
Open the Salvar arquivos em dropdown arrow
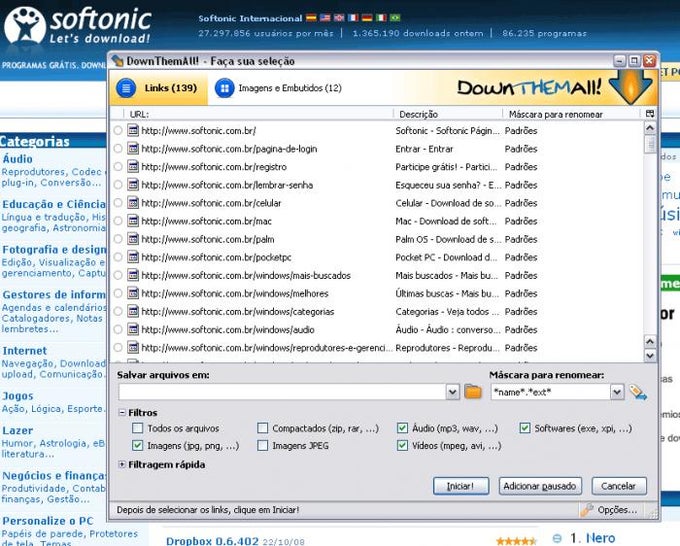(452, 392)
